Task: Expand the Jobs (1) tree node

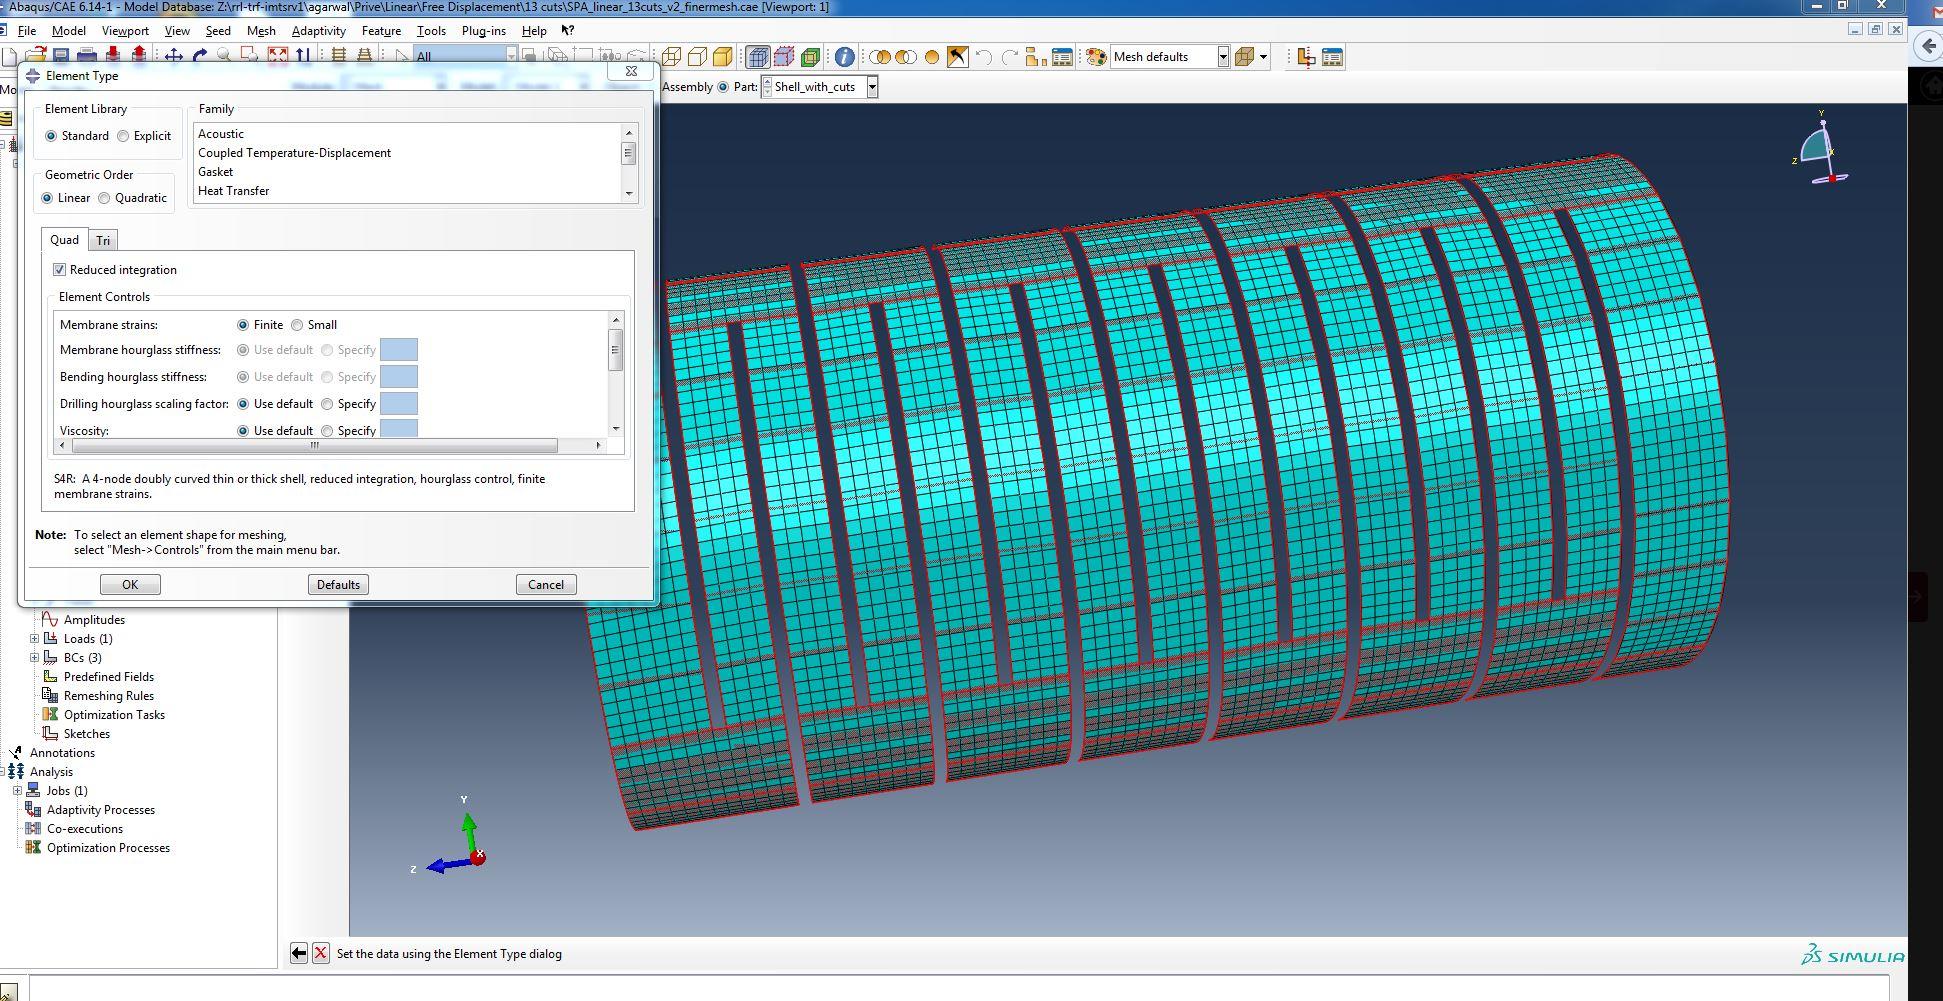Action: [18, 791]
